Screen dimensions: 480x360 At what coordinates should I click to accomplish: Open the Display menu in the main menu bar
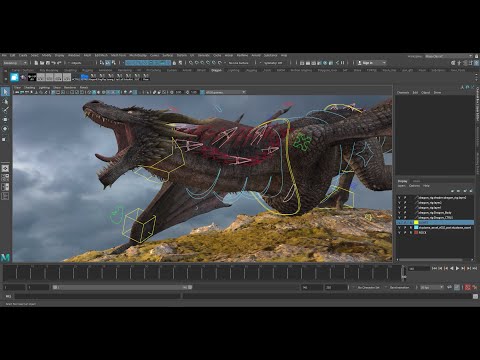(x=59, y=55)
